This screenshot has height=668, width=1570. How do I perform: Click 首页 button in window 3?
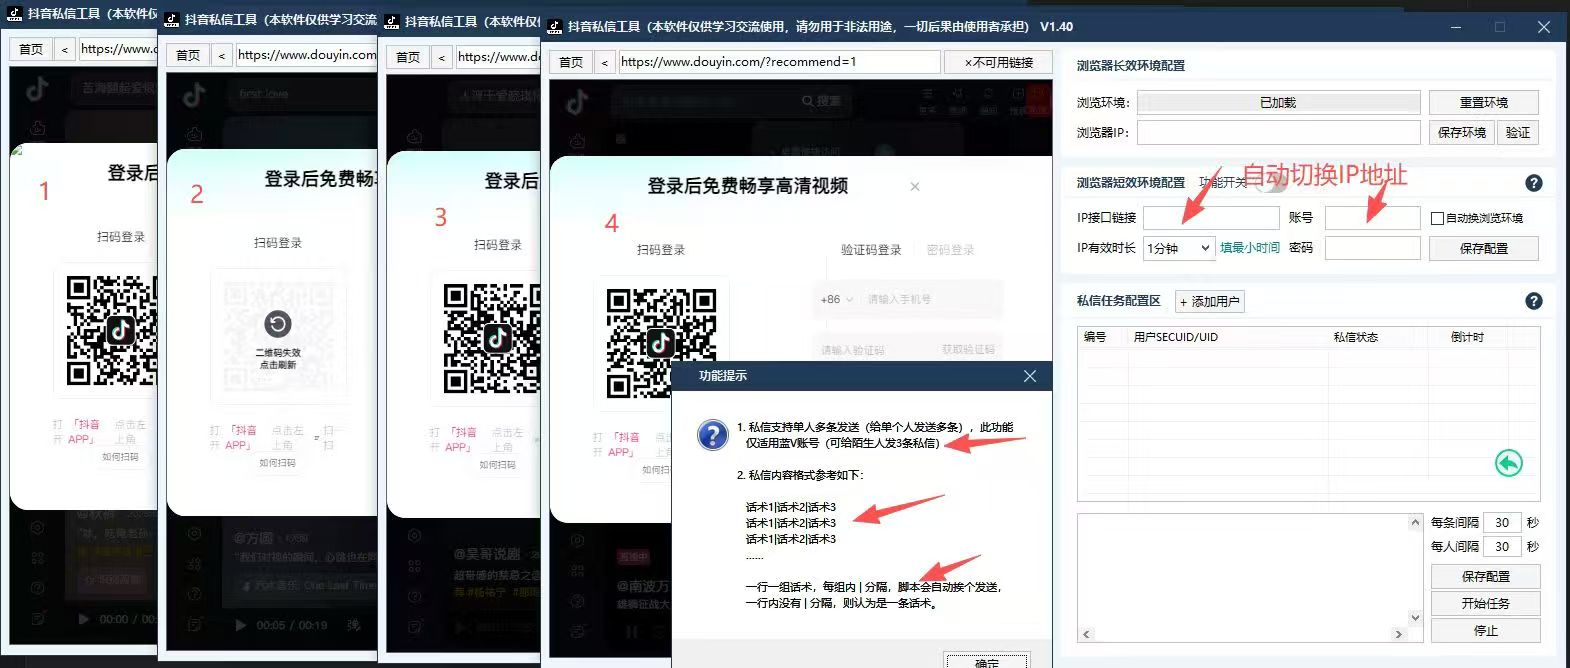click(408, 57)
